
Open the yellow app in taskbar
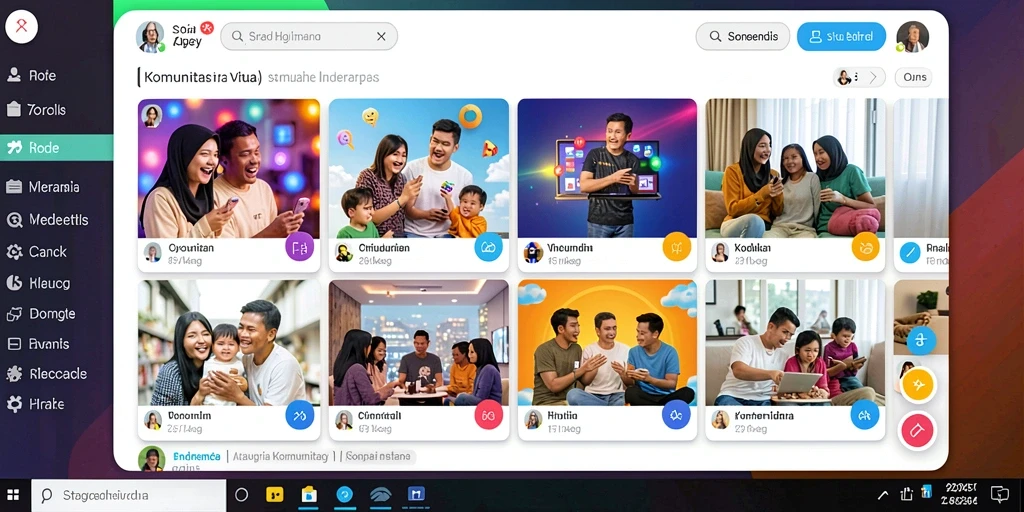pos(275,495)
